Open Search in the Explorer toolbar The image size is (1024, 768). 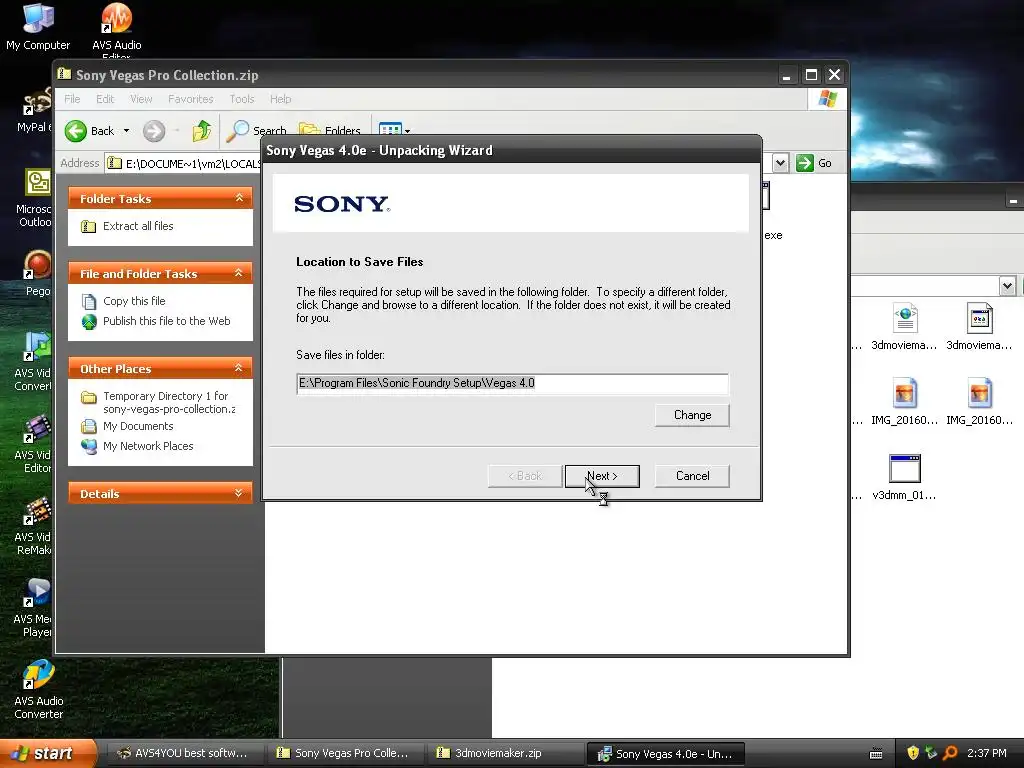[257, 131]
